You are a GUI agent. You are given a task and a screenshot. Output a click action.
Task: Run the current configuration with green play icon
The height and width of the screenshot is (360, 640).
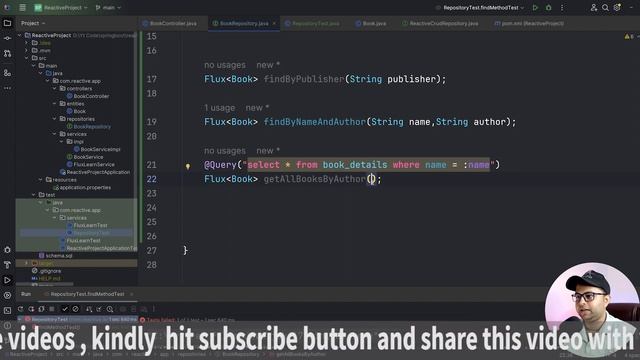535,8
